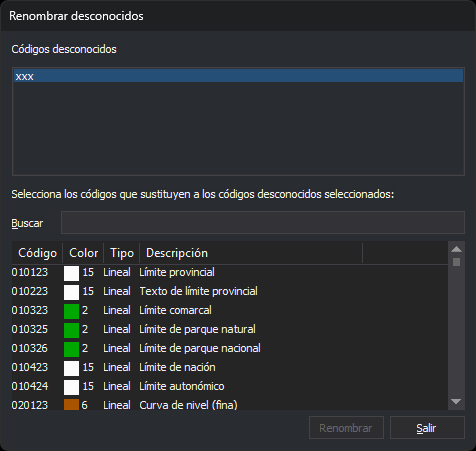The height and width of the screenshot is (451, 476).
Task: Select code 010325 cell
Action: click(x=30, y=329)
